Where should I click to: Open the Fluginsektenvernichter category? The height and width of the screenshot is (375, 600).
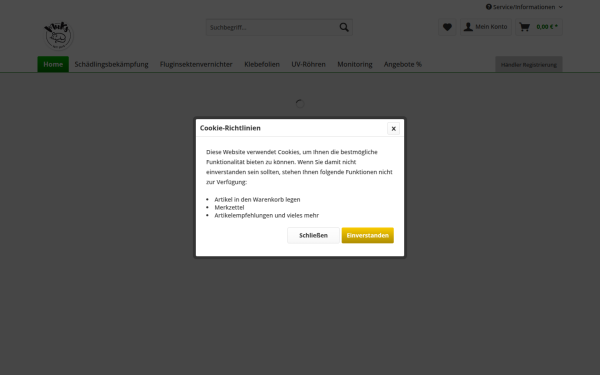196,64
